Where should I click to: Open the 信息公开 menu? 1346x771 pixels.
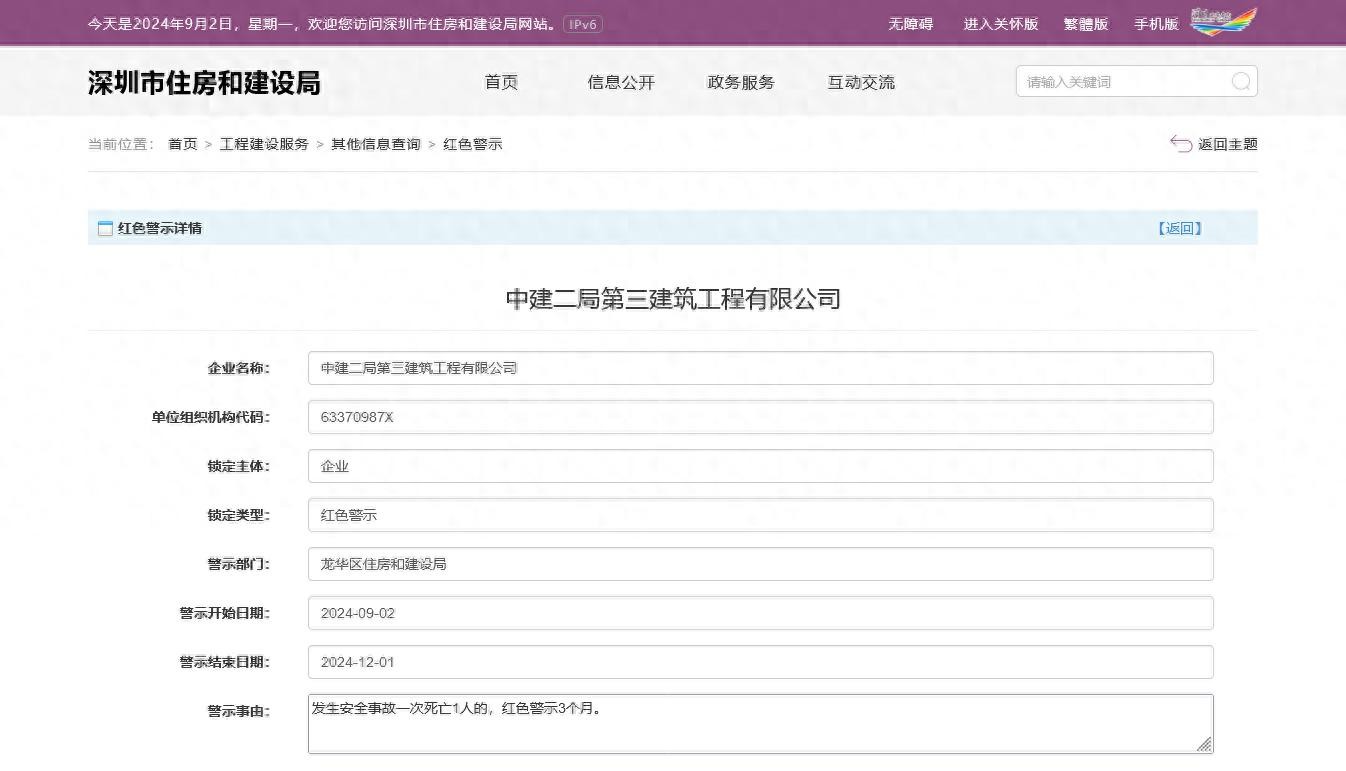[621, 82]
